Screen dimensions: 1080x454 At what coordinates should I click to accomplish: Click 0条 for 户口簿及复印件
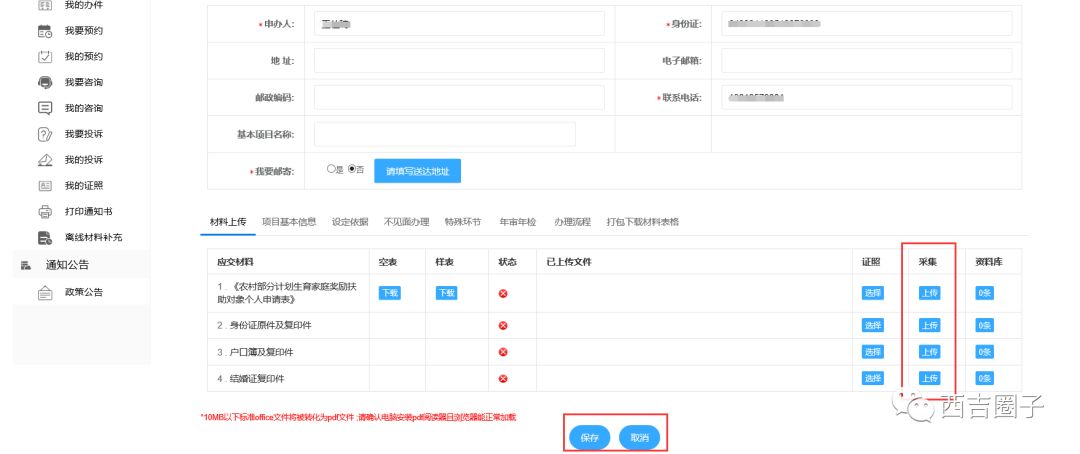[984, 352]
